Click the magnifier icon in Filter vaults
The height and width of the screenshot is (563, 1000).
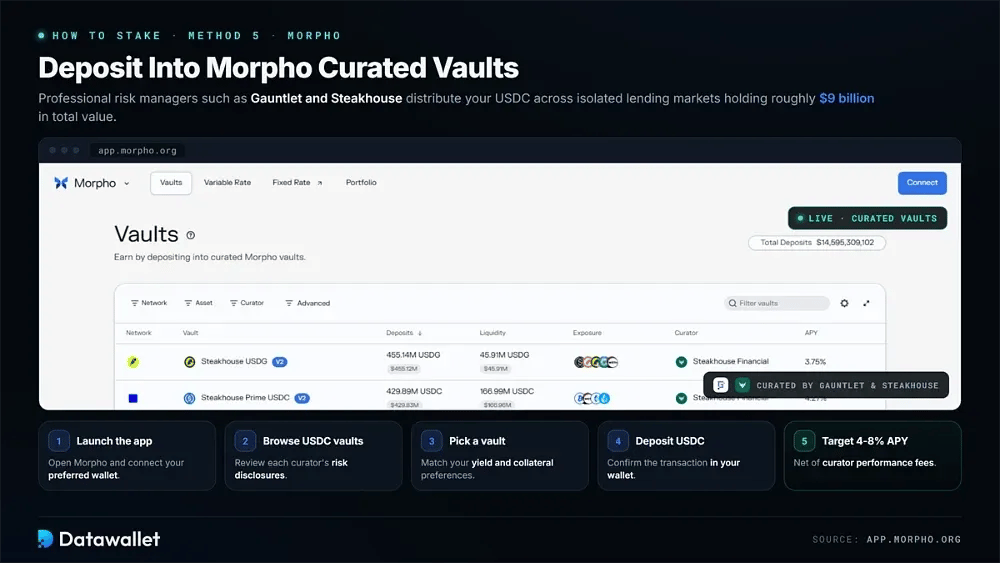tap(733, 303)
